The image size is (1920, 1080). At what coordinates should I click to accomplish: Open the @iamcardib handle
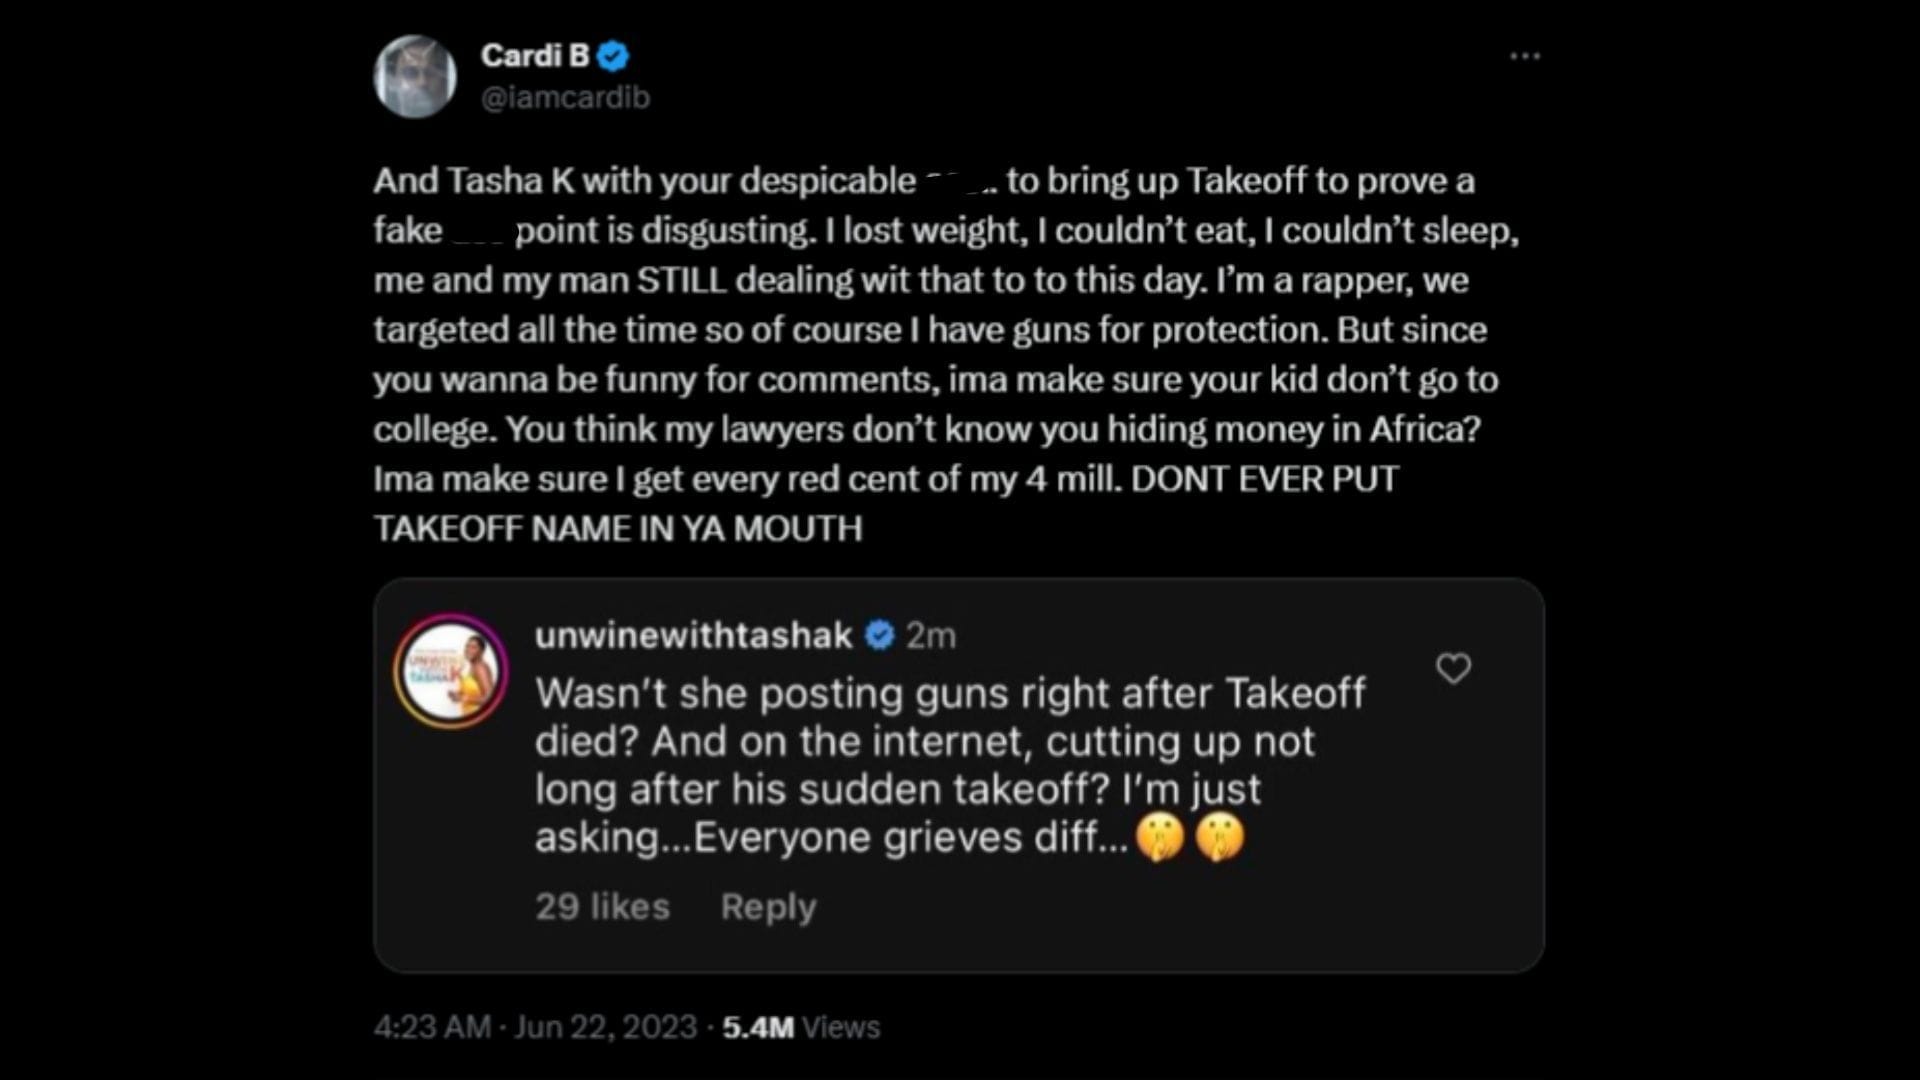[x=564, y=97]
